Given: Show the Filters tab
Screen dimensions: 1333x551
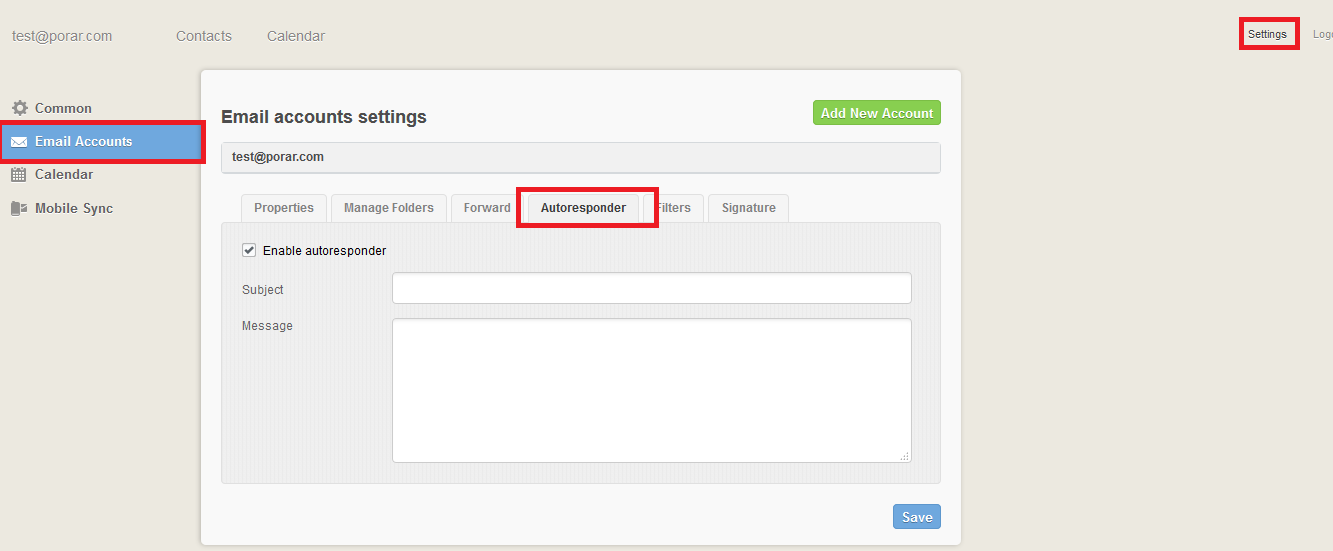Looking at the screenshot, I should (x=676, y=208).
